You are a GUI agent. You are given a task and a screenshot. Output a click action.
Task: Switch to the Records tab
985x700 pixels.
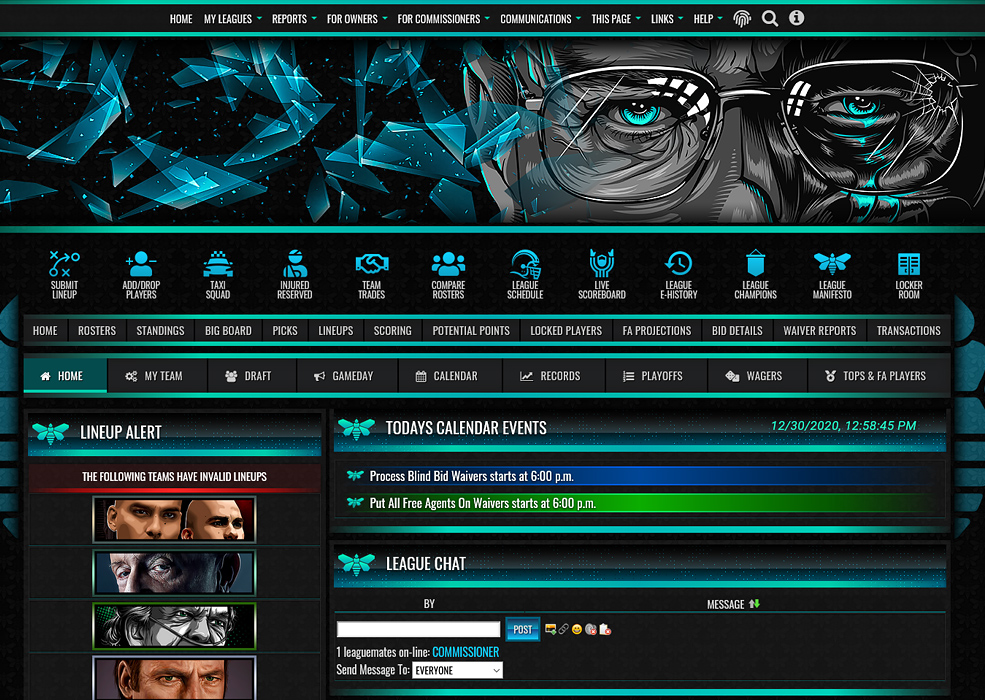[554, 376]
